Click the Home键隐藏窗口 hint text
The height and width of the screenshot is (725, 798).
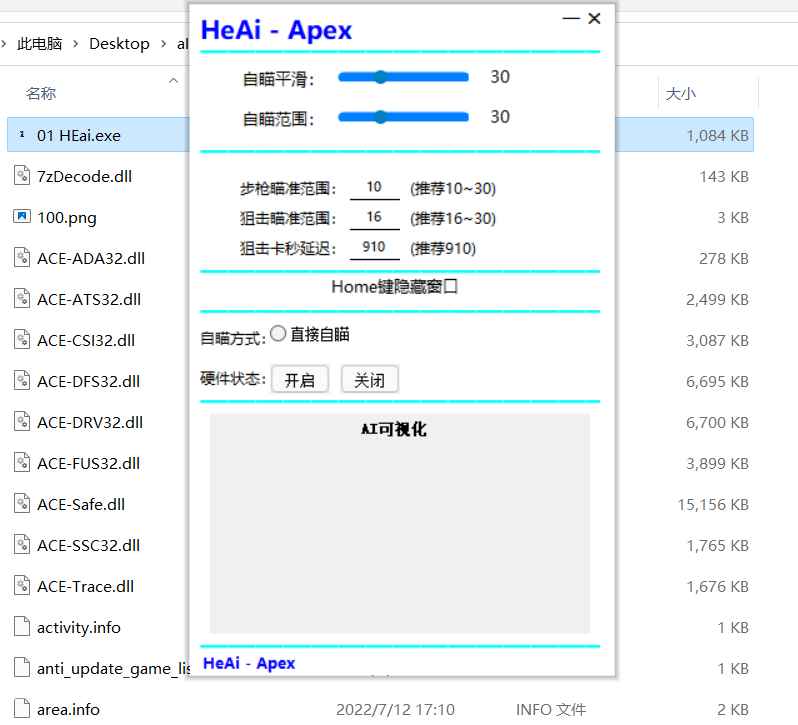tap(394, 286)
